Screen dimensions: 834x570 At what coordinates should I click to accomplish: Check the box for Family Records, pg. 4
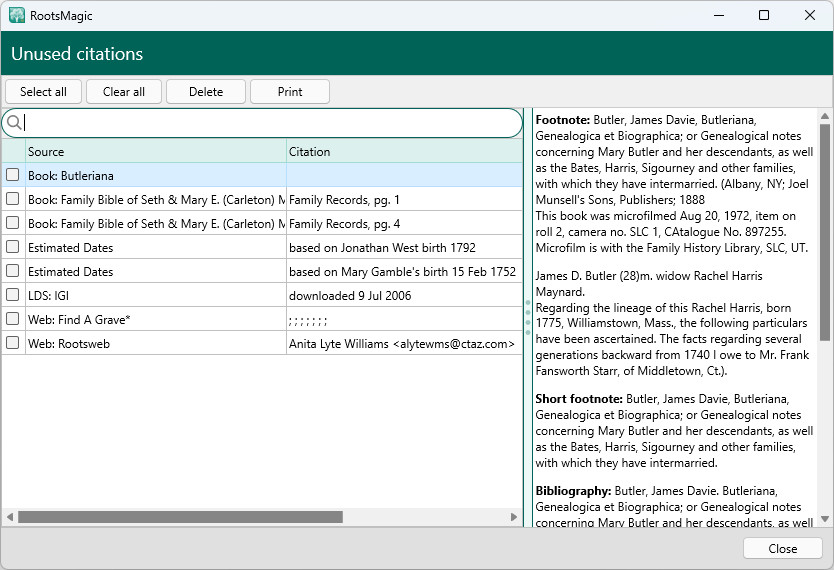13,222
